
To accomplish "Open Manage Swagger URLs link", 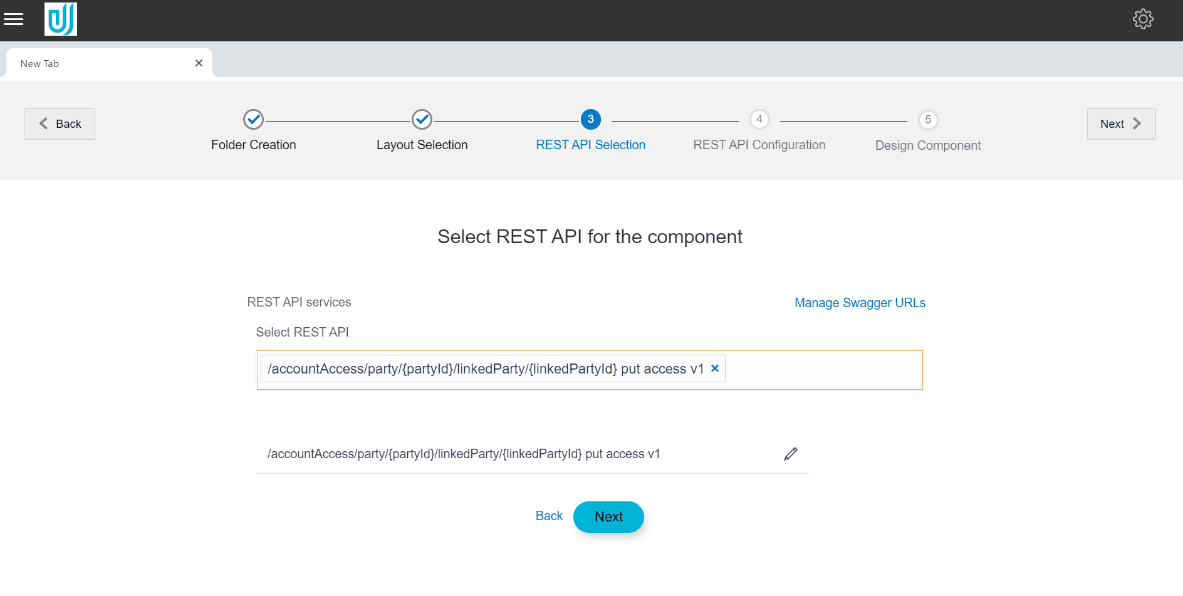I will [860, 303].
